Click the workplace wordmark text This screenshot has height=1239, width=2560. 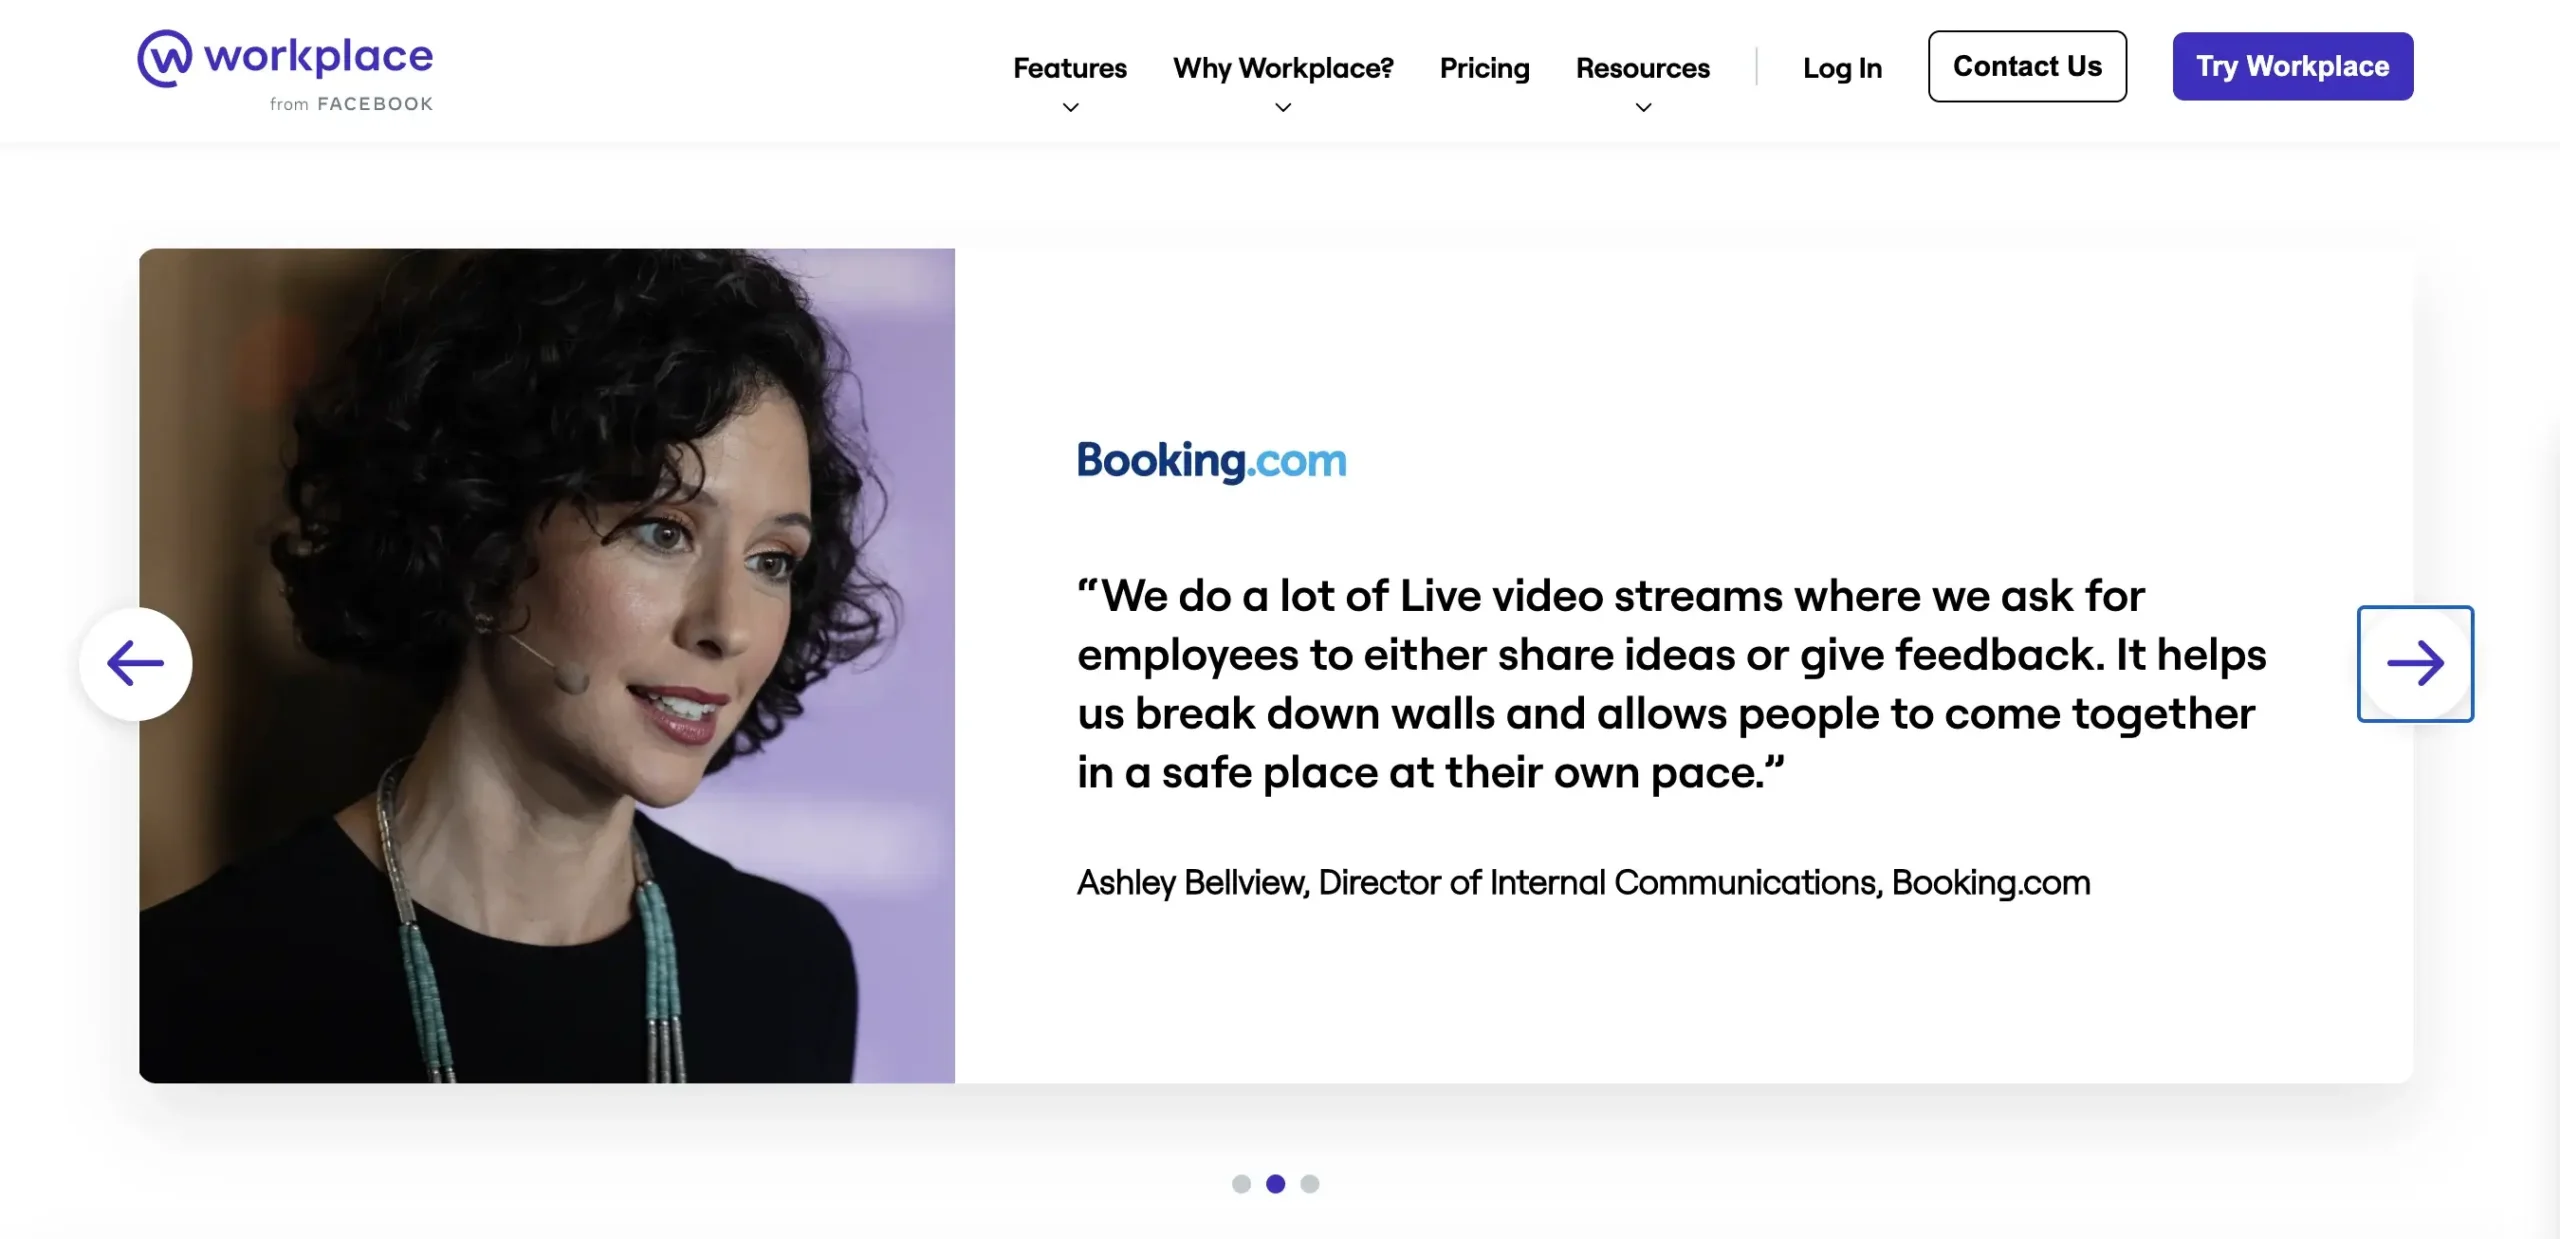point(318,56)
